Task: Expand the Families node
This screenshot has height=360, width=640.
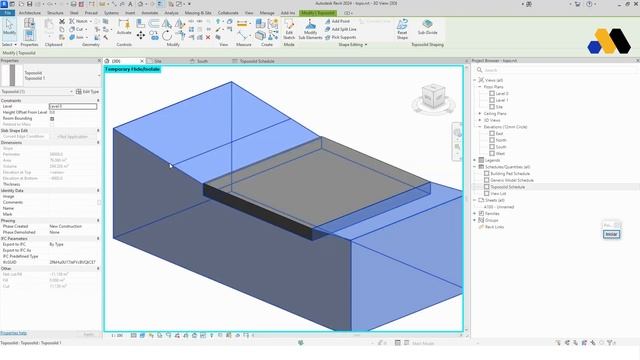Action: pos(475,213)
